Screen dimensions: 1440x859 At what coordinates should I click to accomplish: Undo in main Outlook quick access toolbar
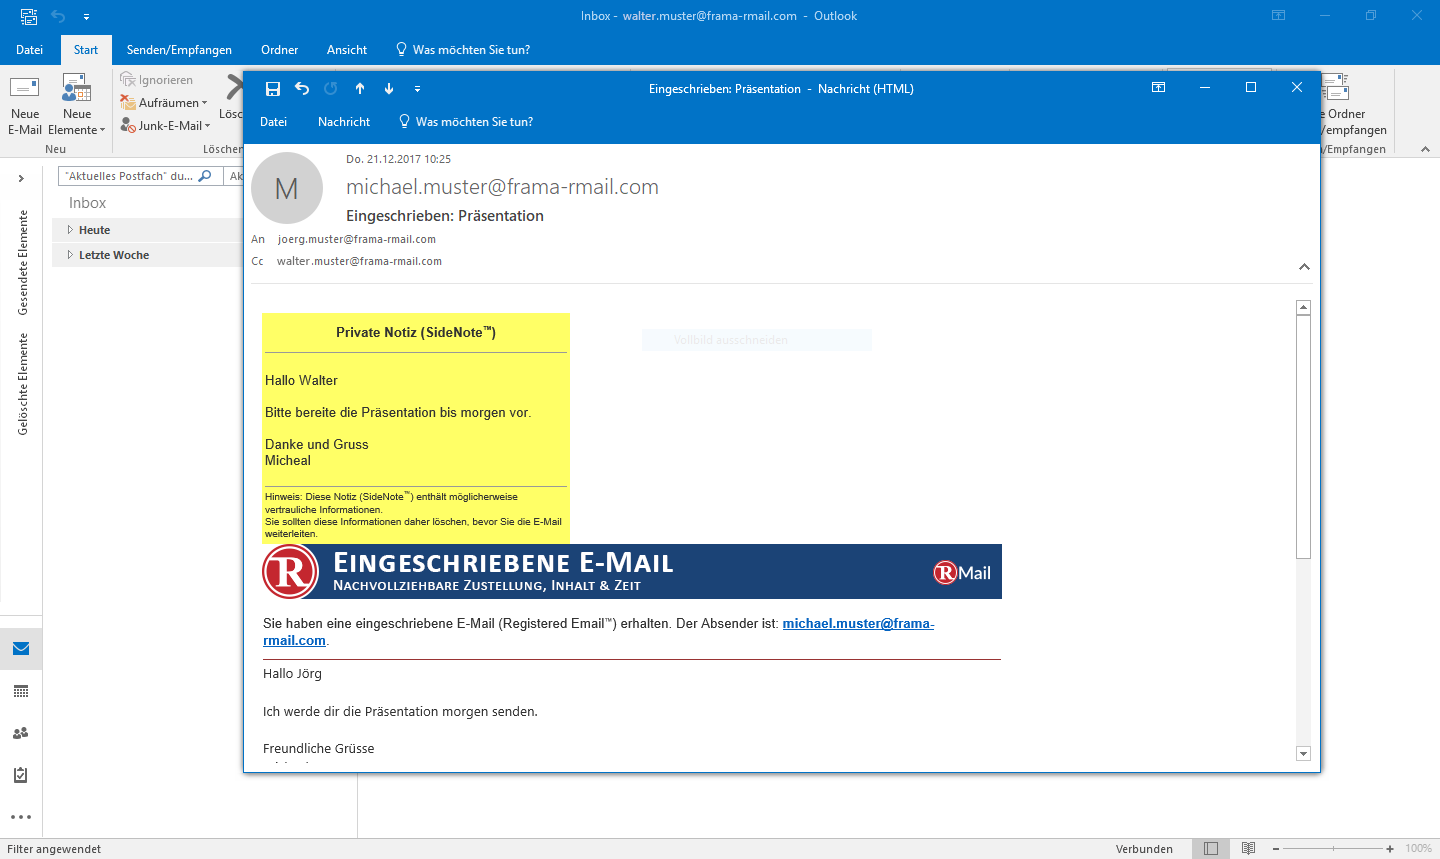point(58,16)
